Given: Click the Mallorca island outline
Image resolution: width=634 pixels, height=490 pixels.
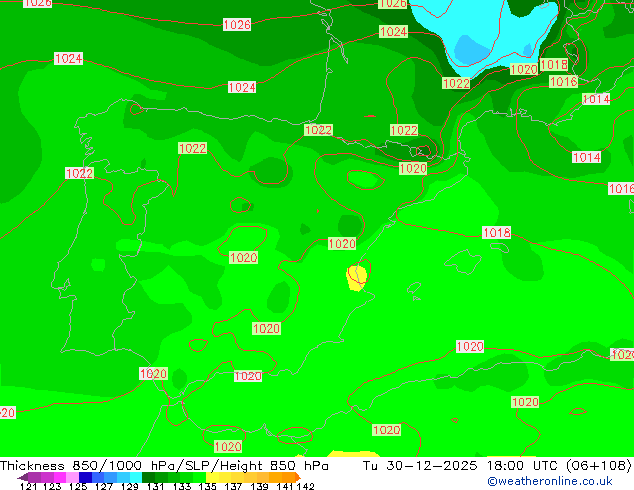Looking at the screenshot, I should (x=463, y=261).
